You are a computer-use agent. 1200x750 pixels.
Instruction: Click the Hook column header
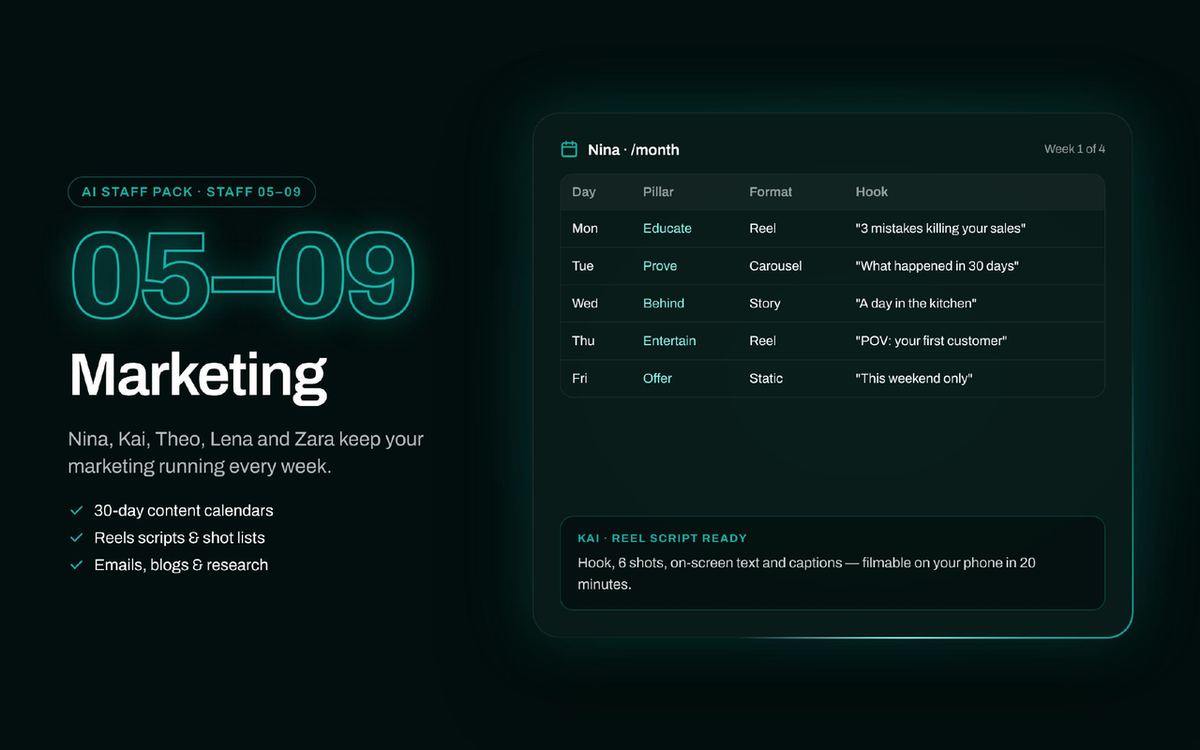(872, 192)
